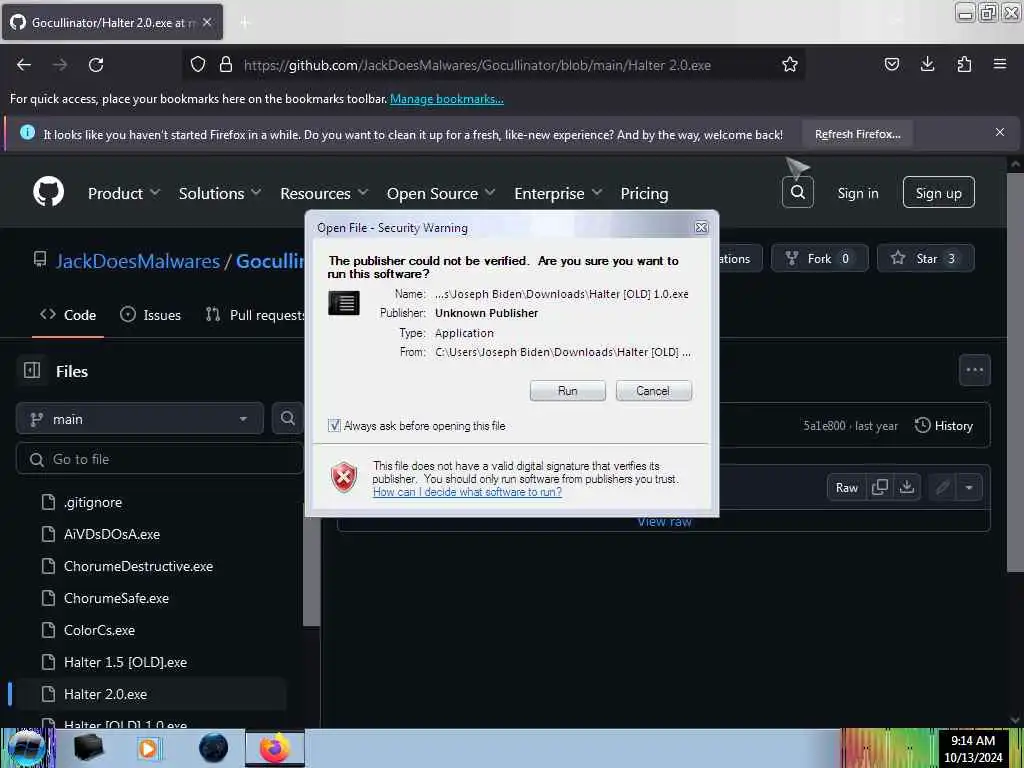The width and height of the screenshot is (1024, 768).
Task: Switch to the Pull requests tab
Action: coord(255,315)
